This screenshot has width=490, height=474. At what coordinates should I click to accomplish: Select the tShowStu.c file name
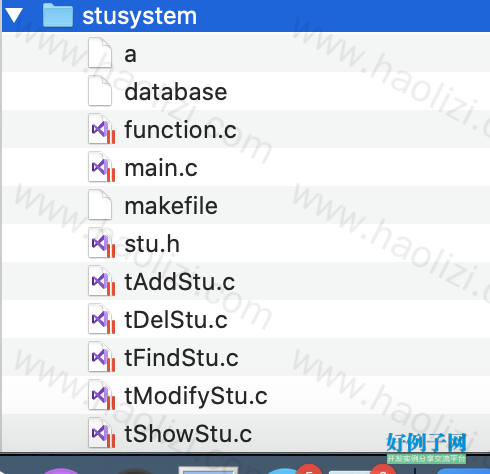coord(188,434)
